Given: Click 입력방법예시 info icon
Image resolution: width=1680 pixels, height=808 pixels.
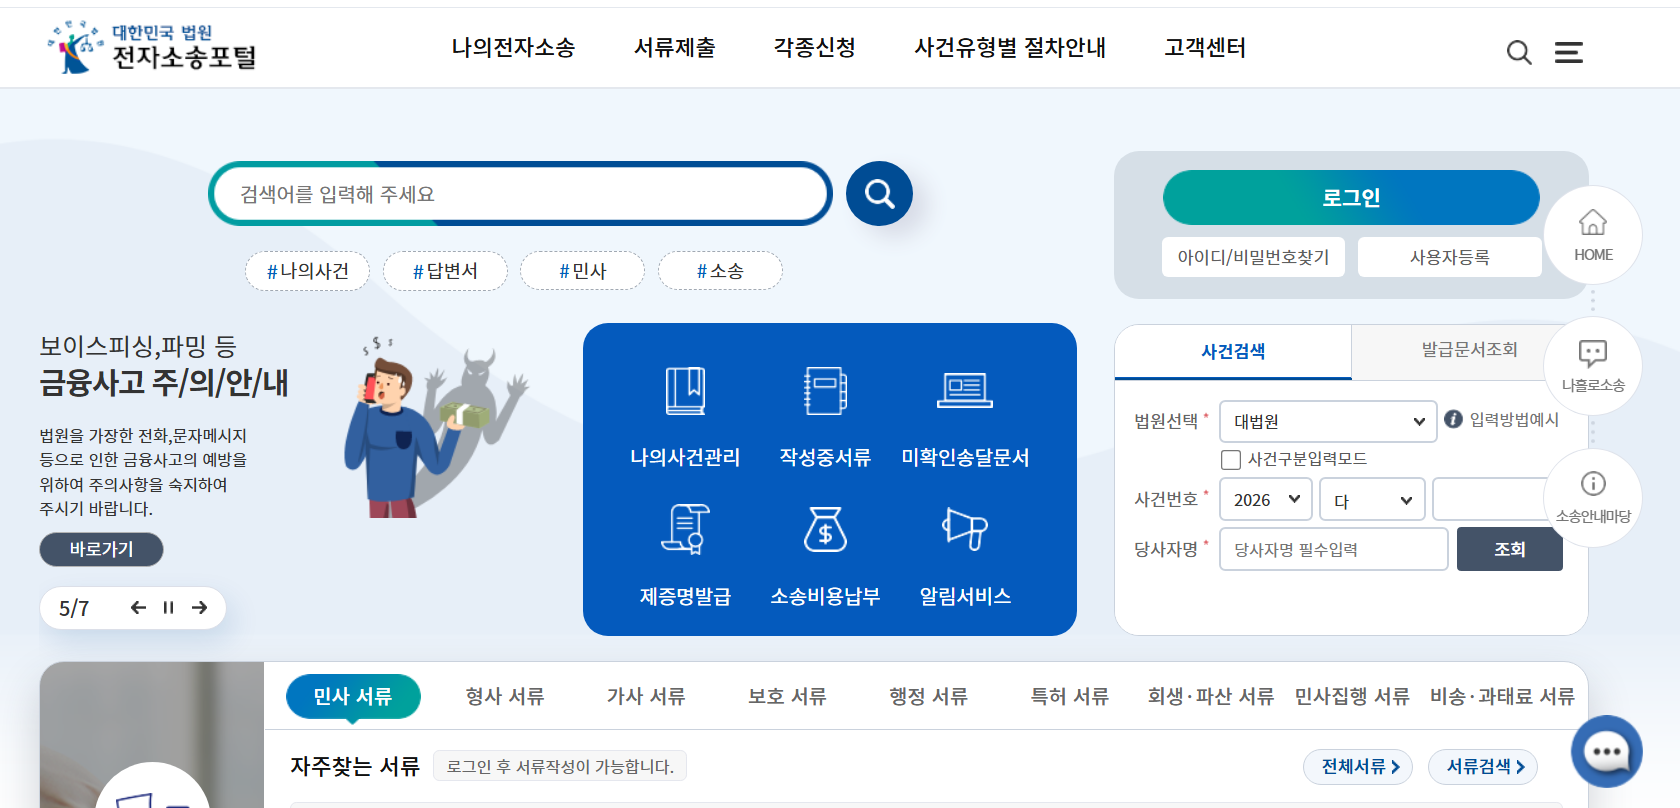Looking at the screenshot, I should (1453, 419).
